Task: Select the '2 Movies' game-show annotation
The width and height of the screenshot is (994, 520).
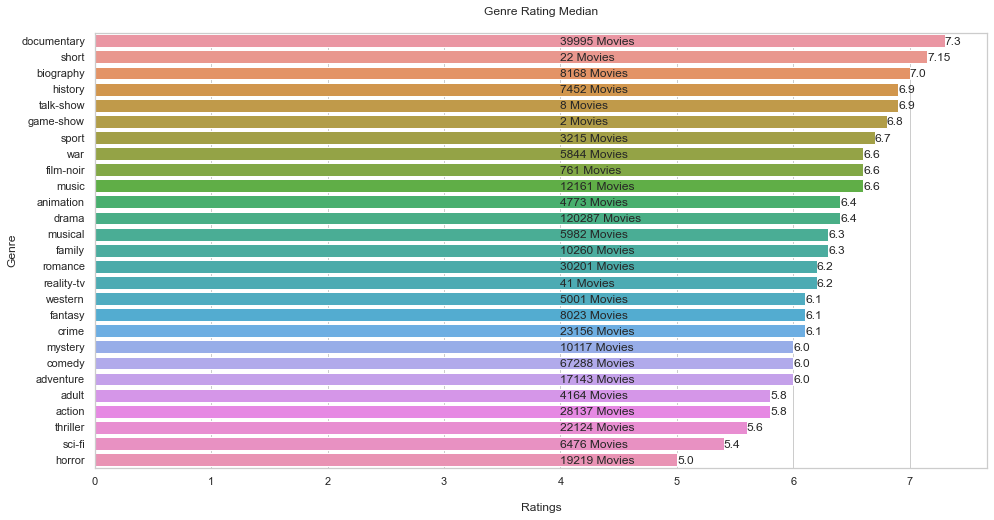Action: point(583,122)
